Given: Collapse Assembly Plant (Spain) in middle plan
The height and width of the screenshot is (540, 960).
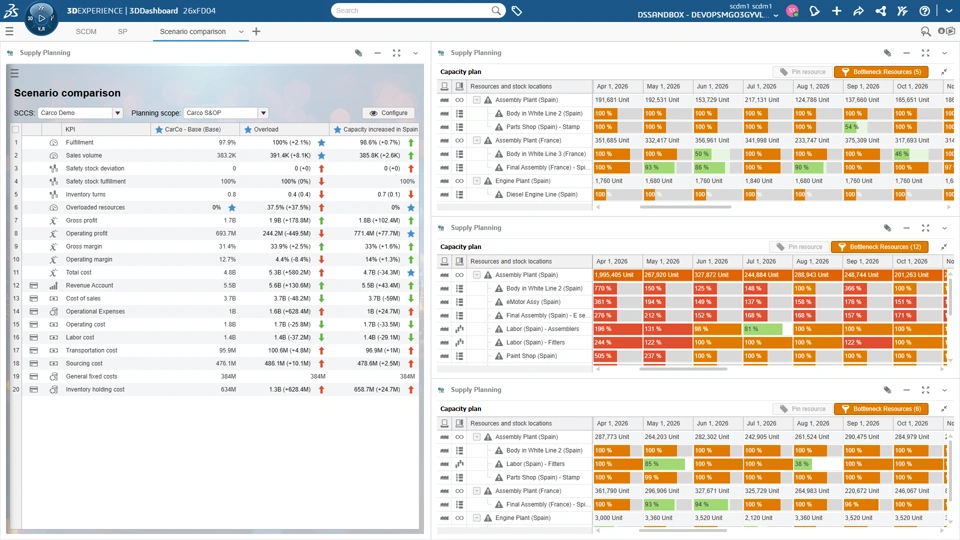Looking at the screenshot, I should tap(476, 275).
